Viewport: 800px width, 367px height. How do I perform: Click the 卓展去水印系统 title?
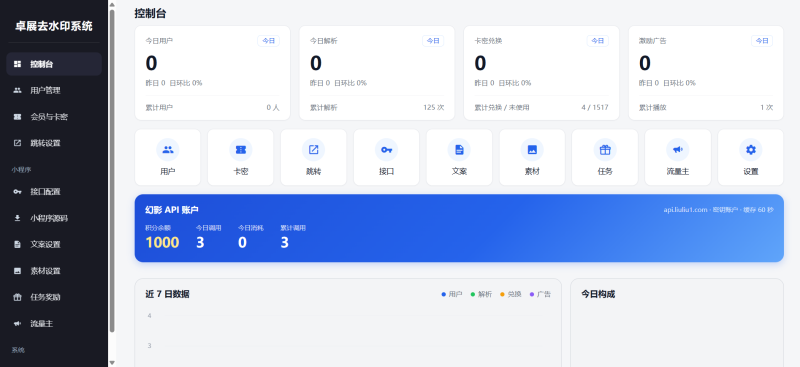tap(54, 26)
